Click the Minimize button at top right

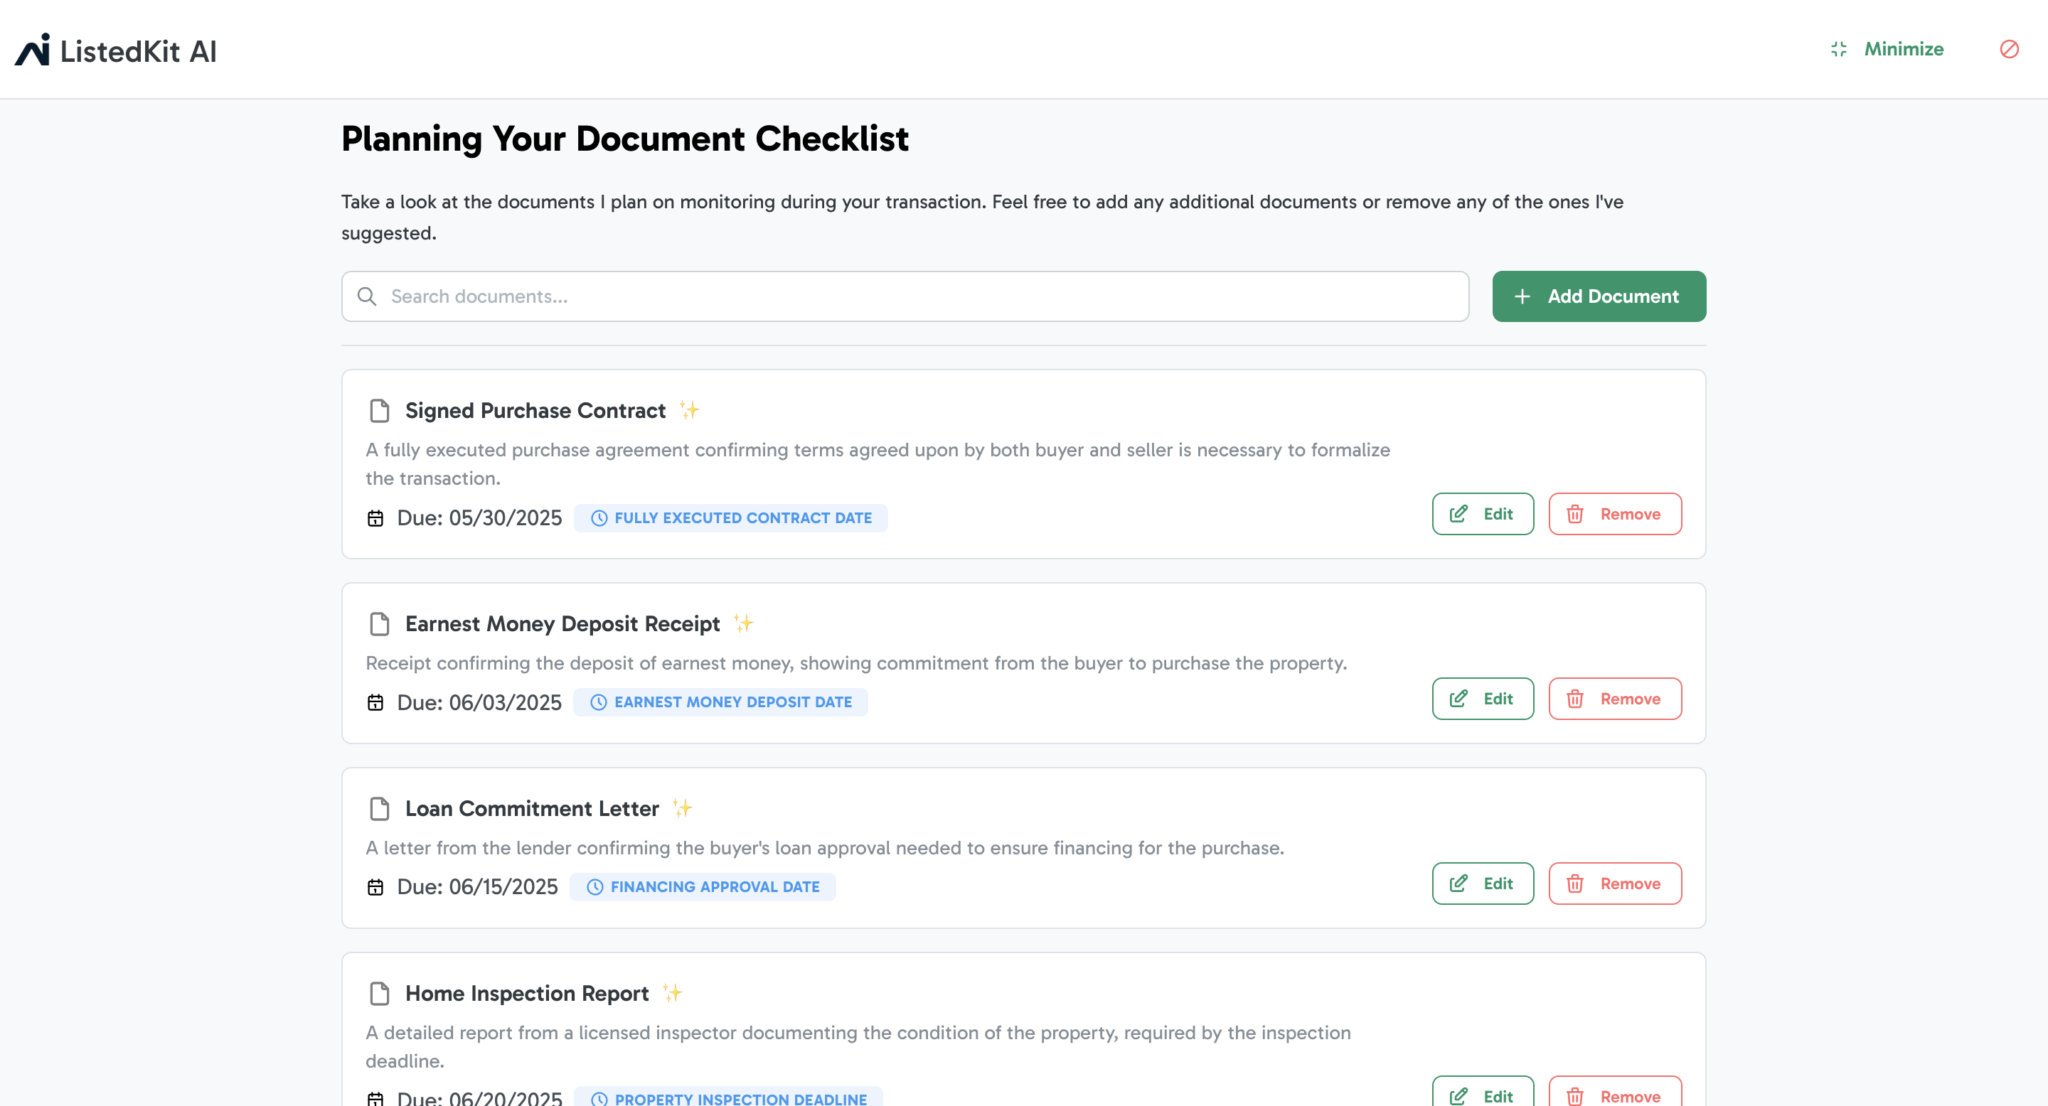(1888, 49)
